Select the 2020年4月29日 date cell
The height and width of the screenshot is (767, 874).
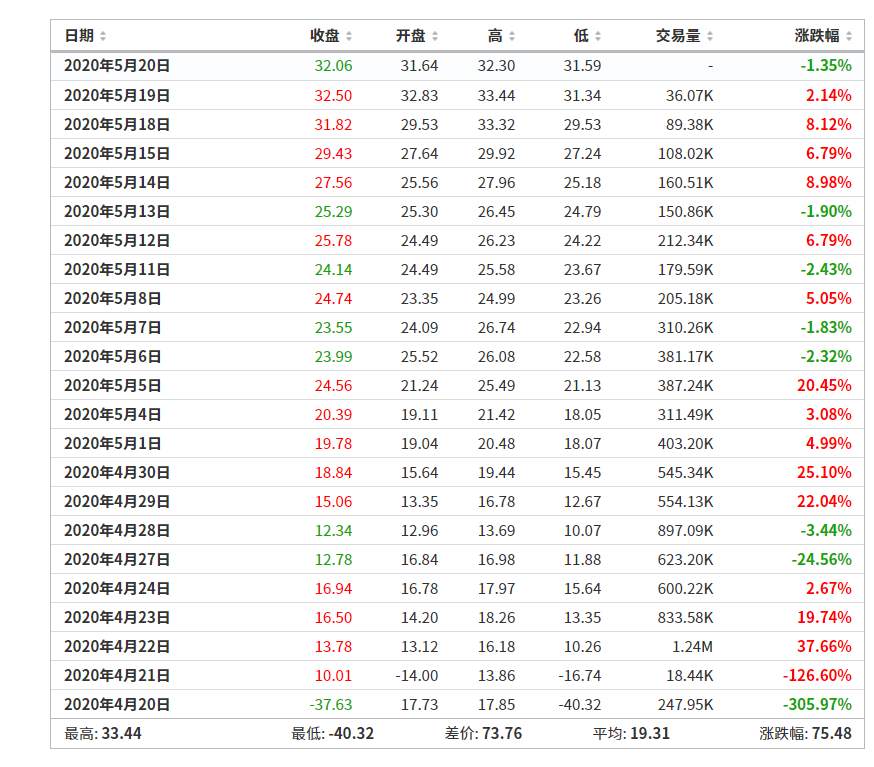(117, 501)
